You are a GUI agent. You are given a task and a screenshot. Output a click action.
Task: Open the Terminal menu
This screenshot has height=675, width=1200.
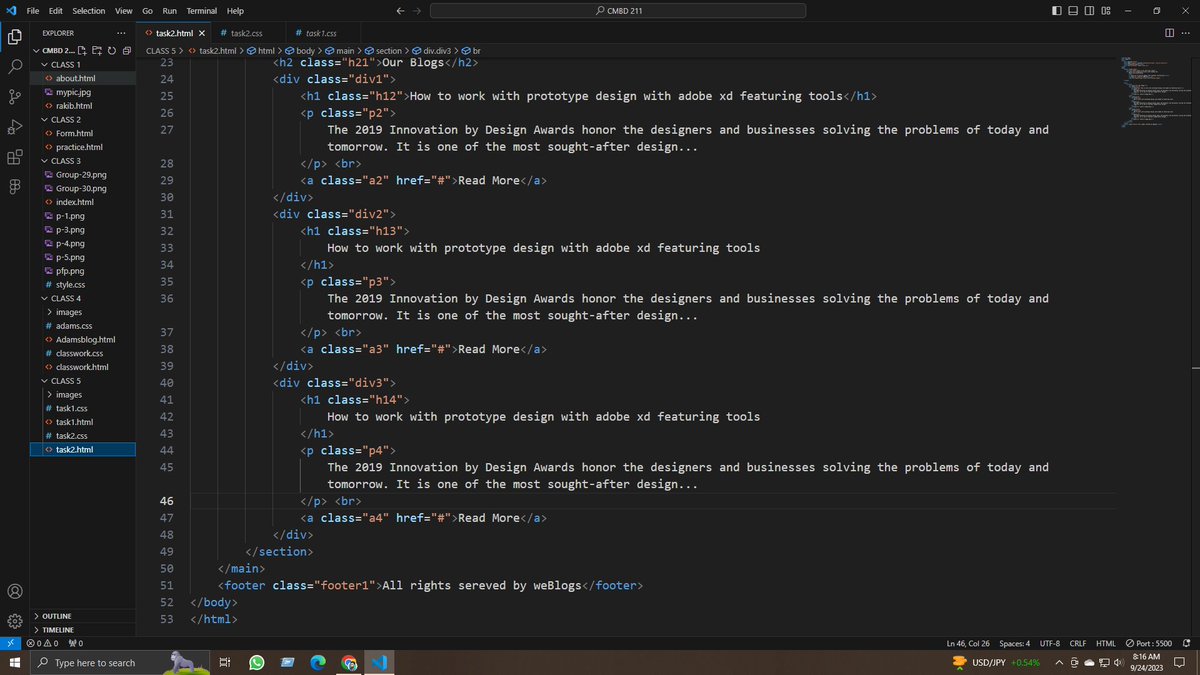click(x=202, y=11)
